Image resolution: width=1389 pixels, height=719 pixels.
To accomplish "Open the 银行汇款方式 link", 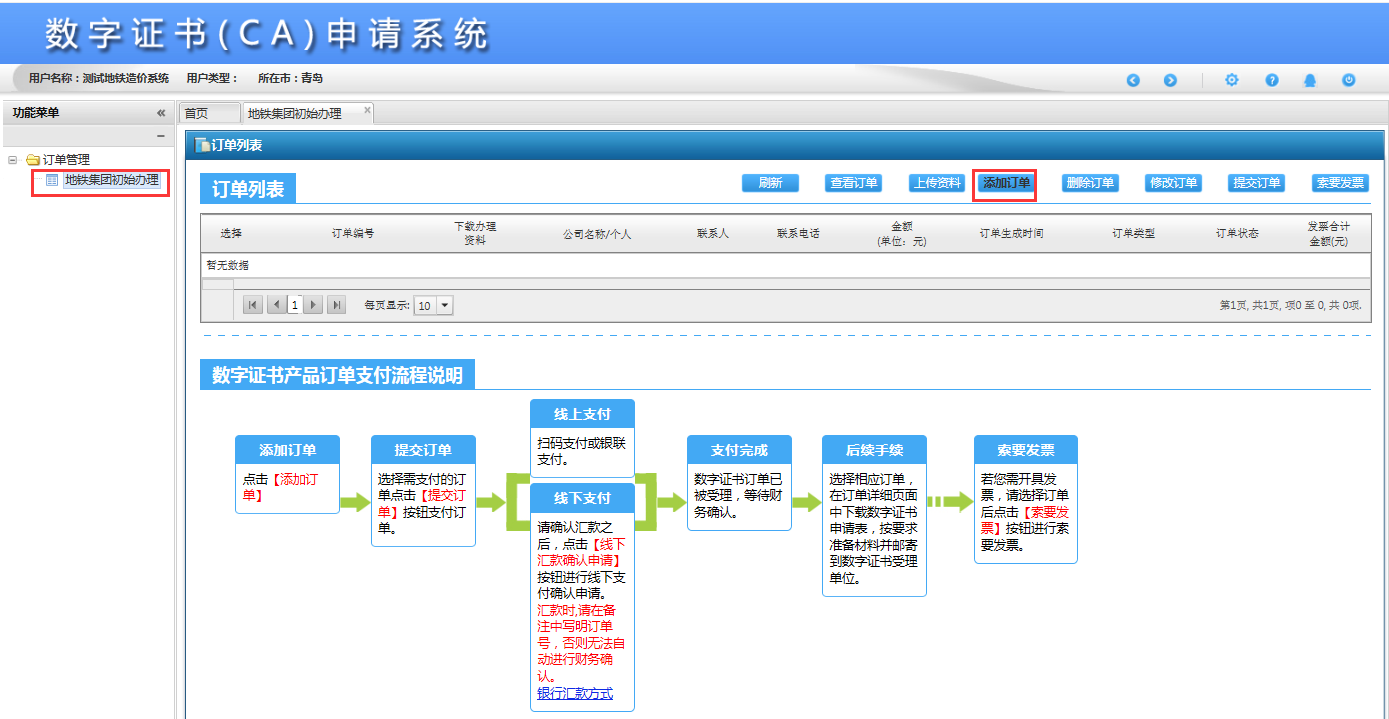I will [574, 694].
